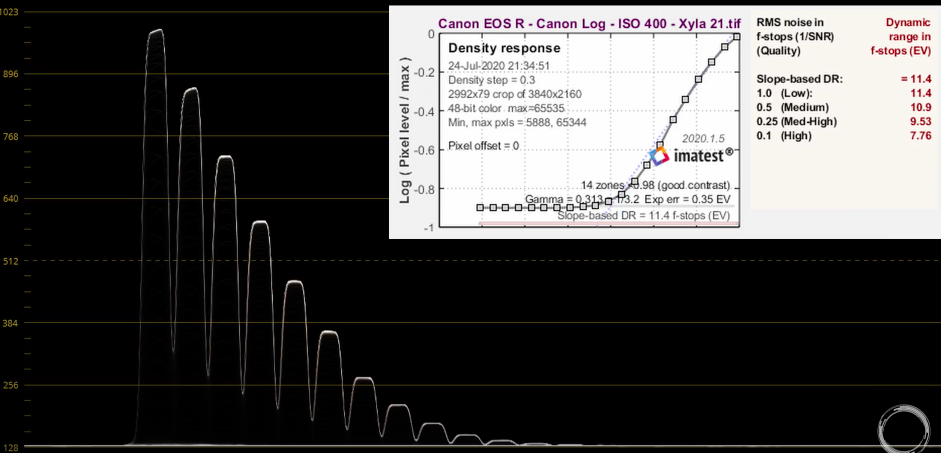Screen dimensions: 941x453
Task: Click the 'Dynamic range in f-stops (EV)' header
Action: 901,37
